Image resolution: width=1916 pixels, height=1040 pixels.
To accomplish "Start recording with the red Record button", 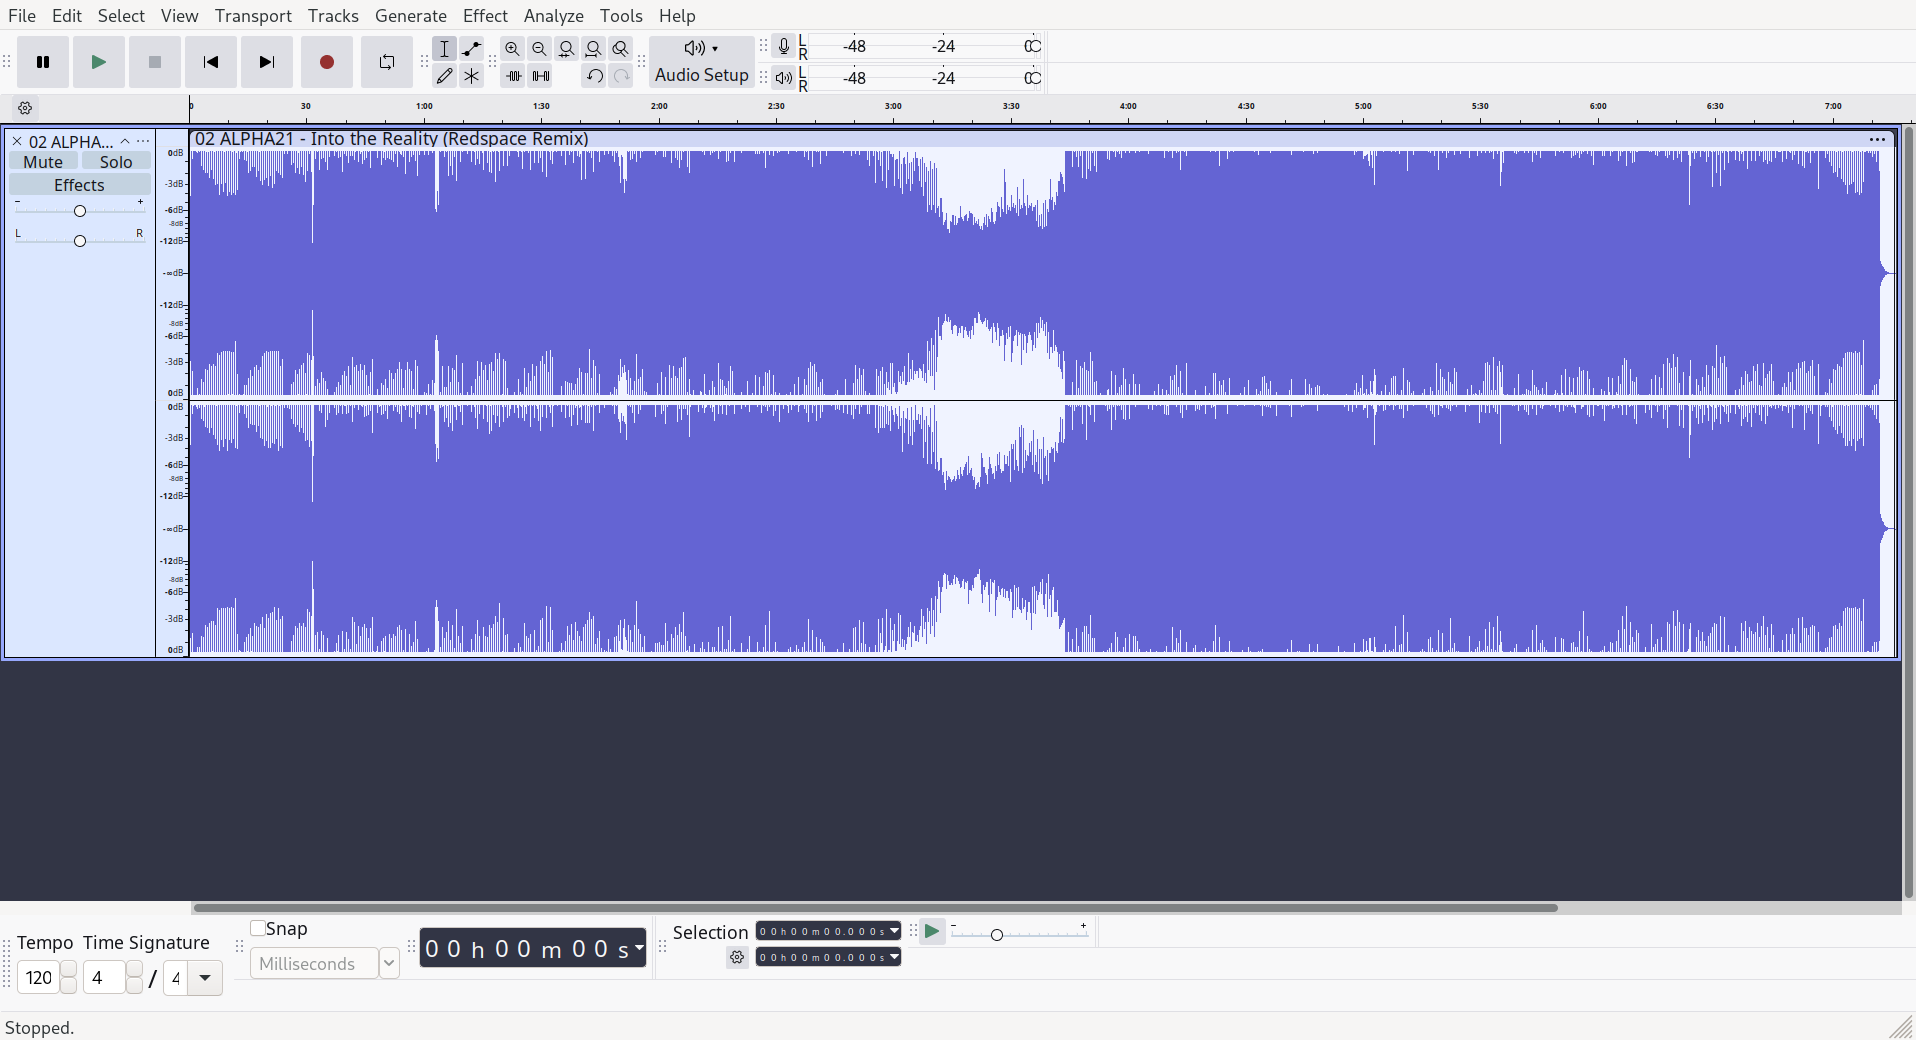I will tap(327, 62).
